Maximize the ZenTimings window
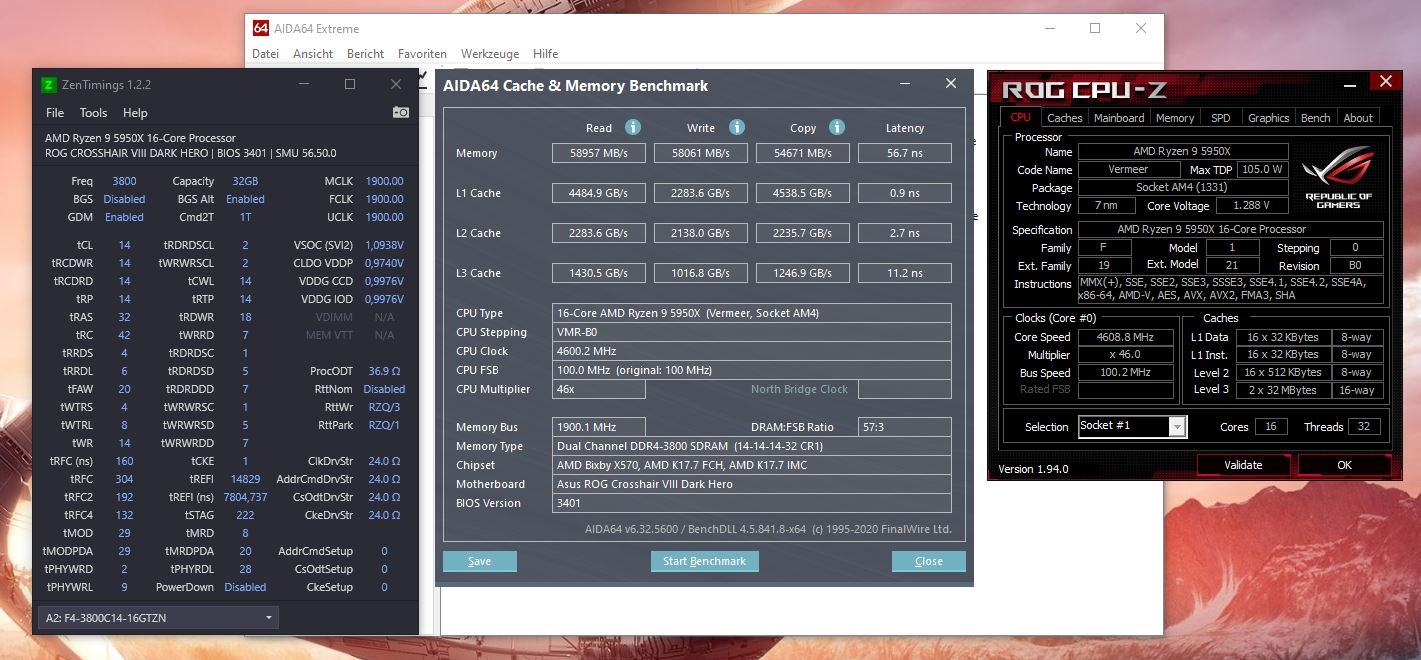Viewport: 1421px width, 660px height. pyautogui.click(x=349, y=84)
